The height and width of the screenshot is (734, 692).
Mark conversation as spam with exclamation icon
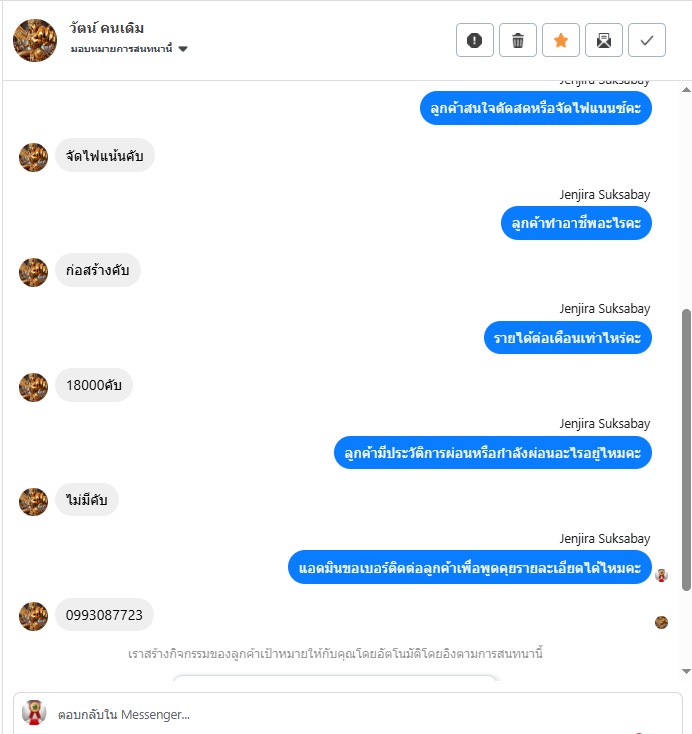click(x=474, y=40)
